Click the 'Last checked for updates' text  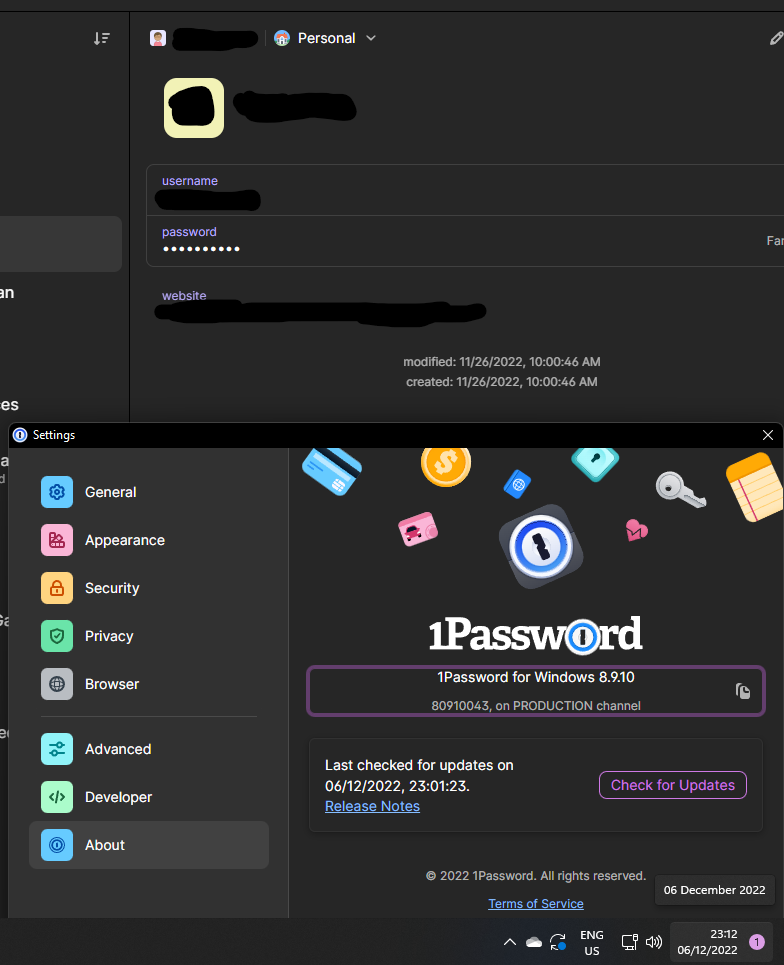coord(419,775)
